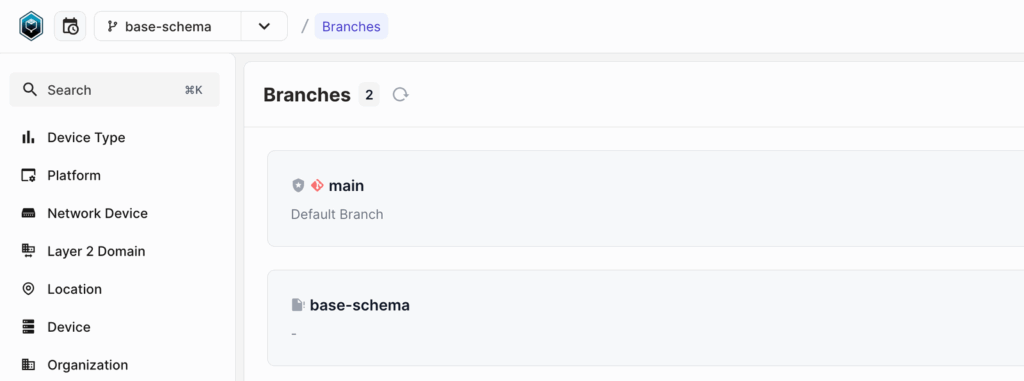Viewport: 1024px width, 381px height.
Task: Click the Layer 2 Domain icon
Action: [x=28, y=251]
